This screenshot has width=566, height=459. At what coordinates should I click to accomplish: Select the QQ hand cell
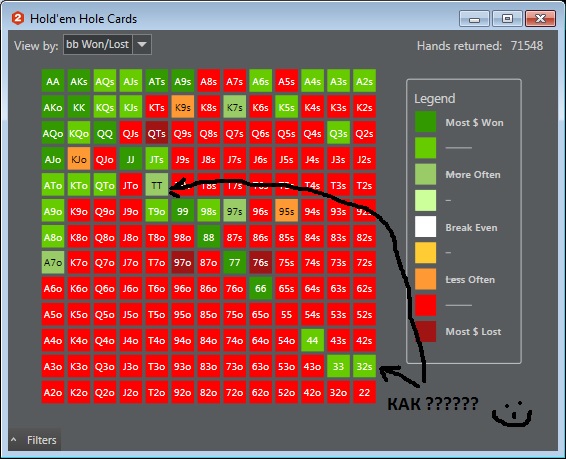[105, 133]
